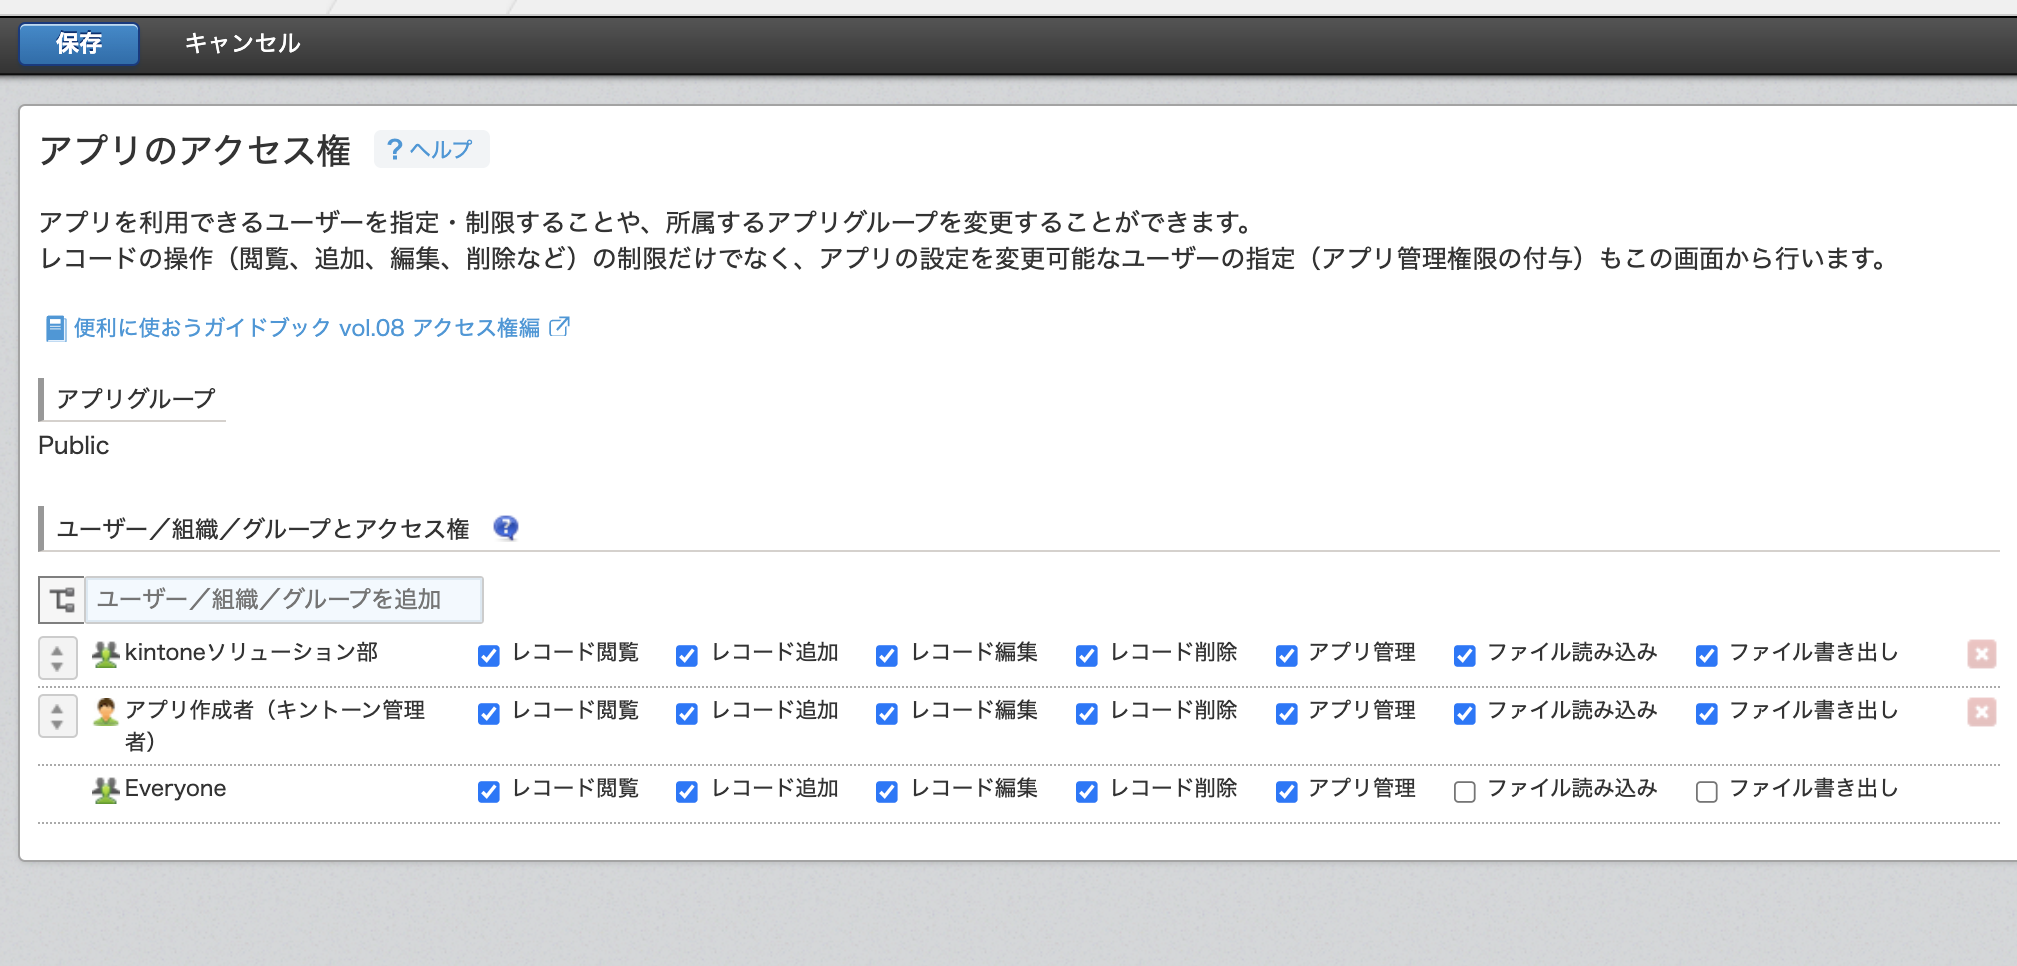Screen dimensions: 2017x966
Task: Click the Public app group text
Action: tap(74, 446)
